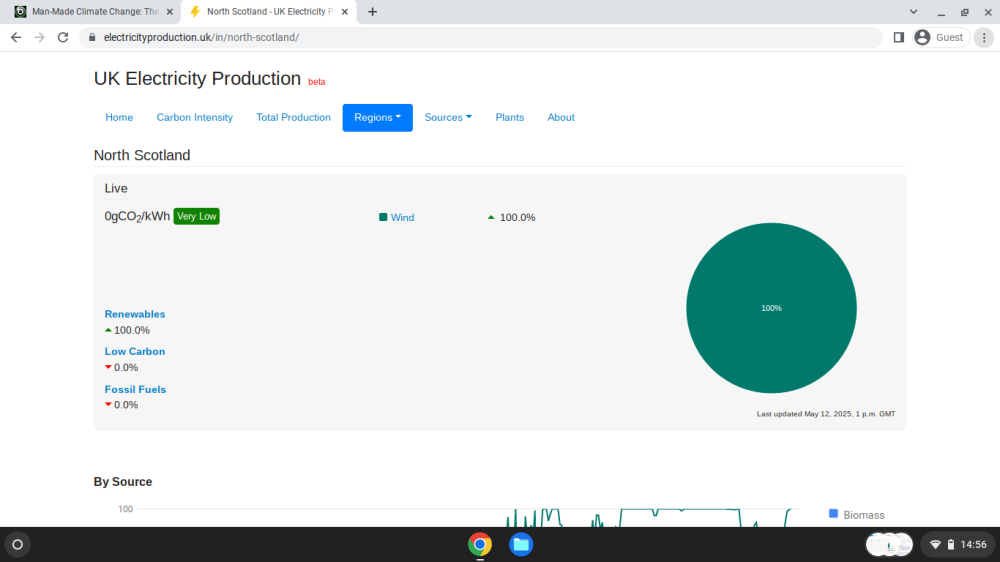The width and height of the screenshot is (1000, 562).
Task: Open the Chrome three-dot menu
Action: [984, 38]
